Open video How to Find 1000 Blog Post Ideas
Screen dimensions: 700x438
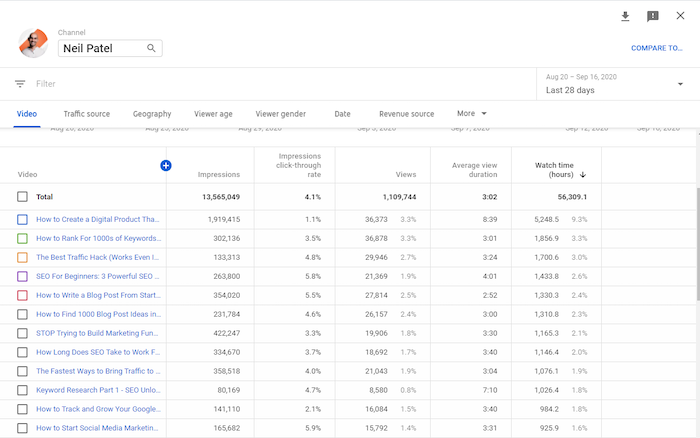coord(99,314)
